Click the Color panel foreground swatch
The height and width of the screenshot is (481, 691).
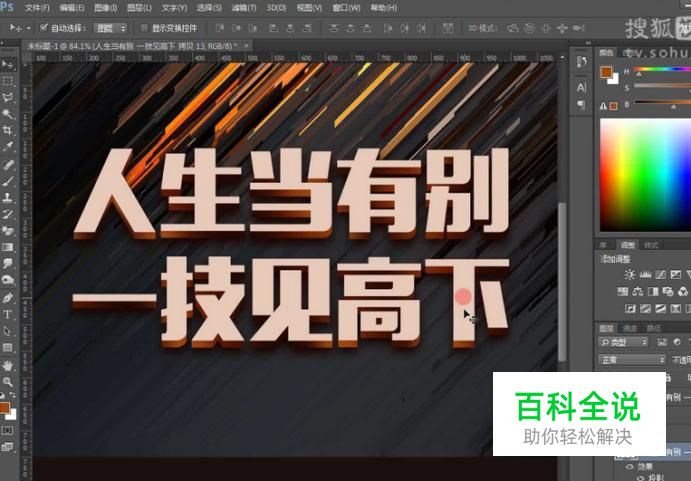606,72
